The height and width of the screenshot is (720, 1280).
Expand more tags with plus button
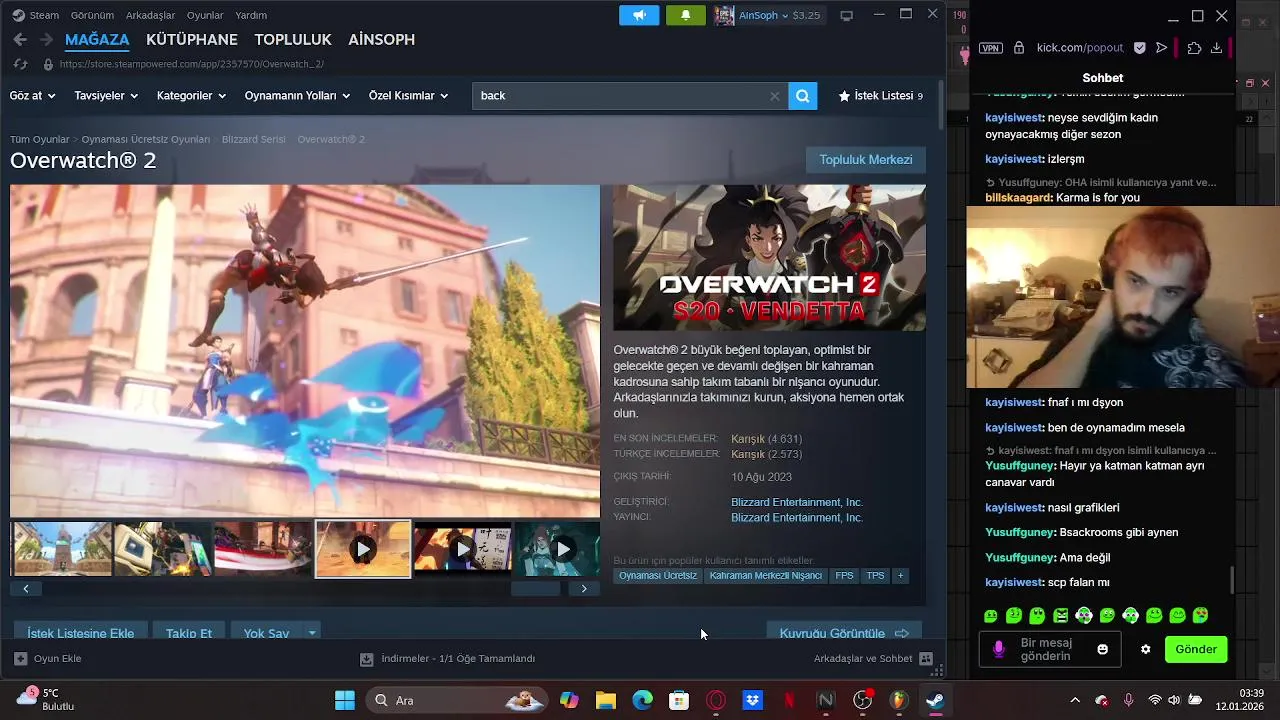coord(900,576)
